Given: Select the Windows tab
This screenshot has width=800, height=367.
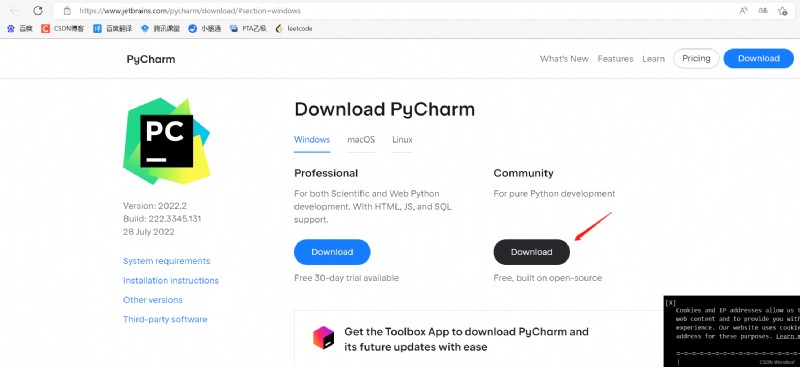Looking at the screenshot, I should pos(312,140).
